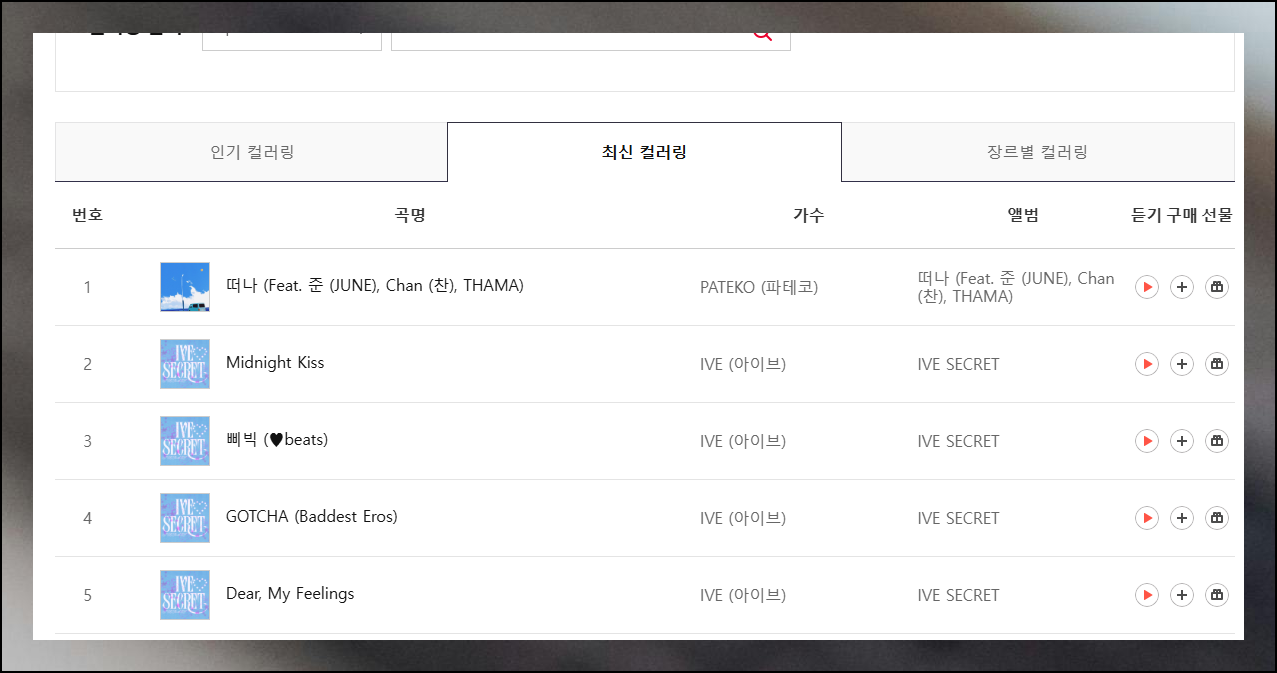Play the GOTCHA (Baddest Eros) preview

point(1147,518)
